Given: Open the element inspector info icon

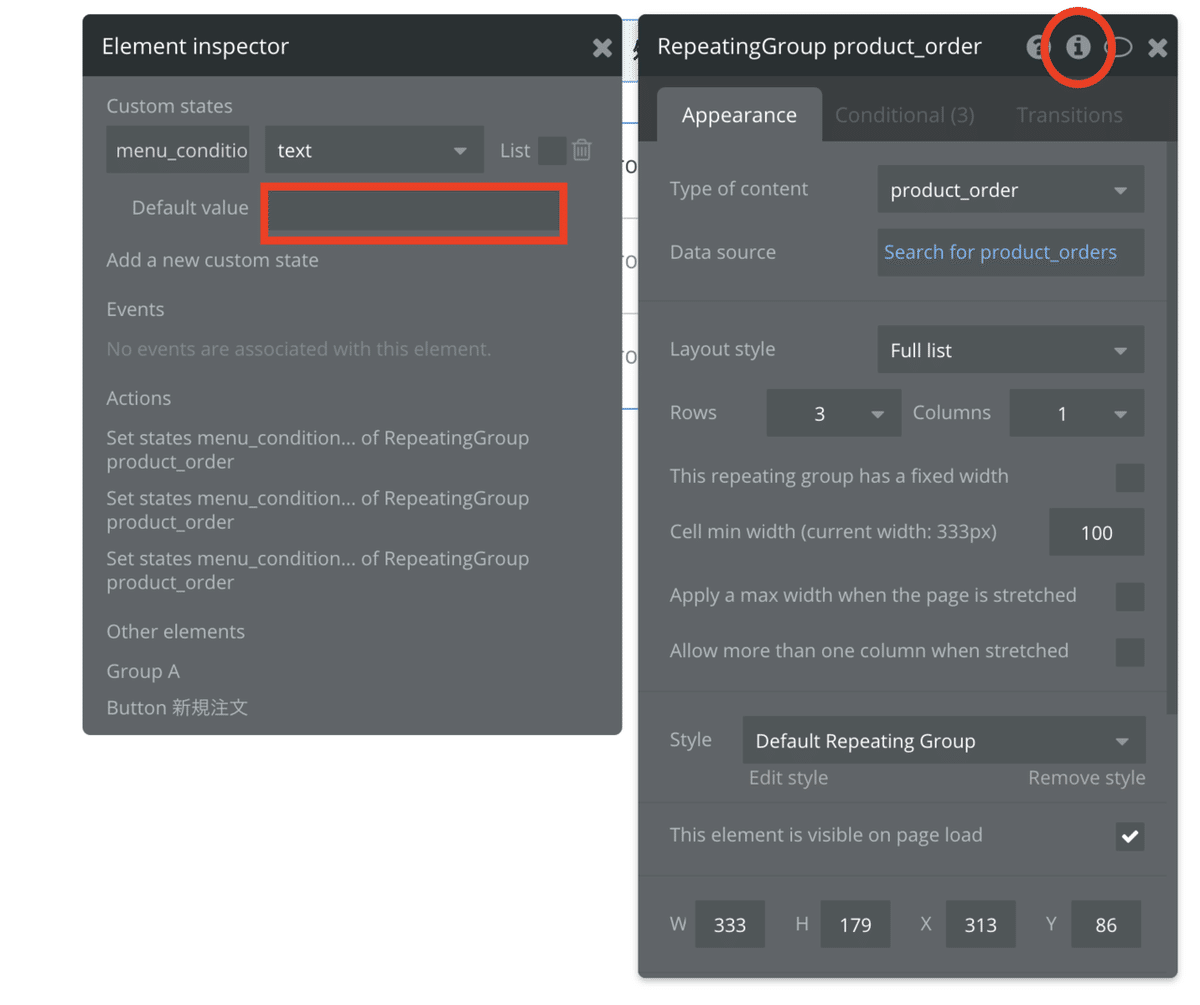Looking at the screenshot, I should 1077,47.
